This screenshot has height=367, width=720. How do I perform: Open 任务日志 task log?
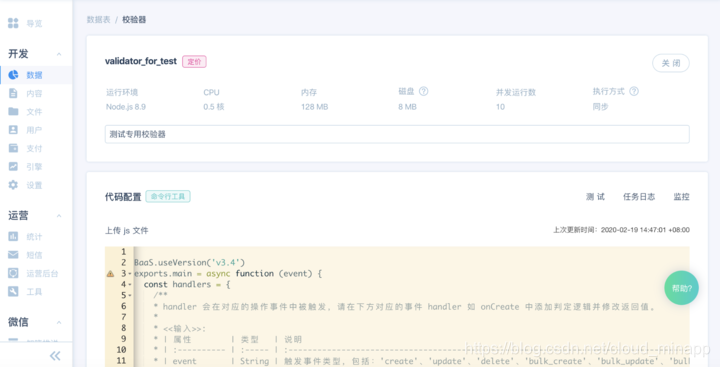[639, 197]
